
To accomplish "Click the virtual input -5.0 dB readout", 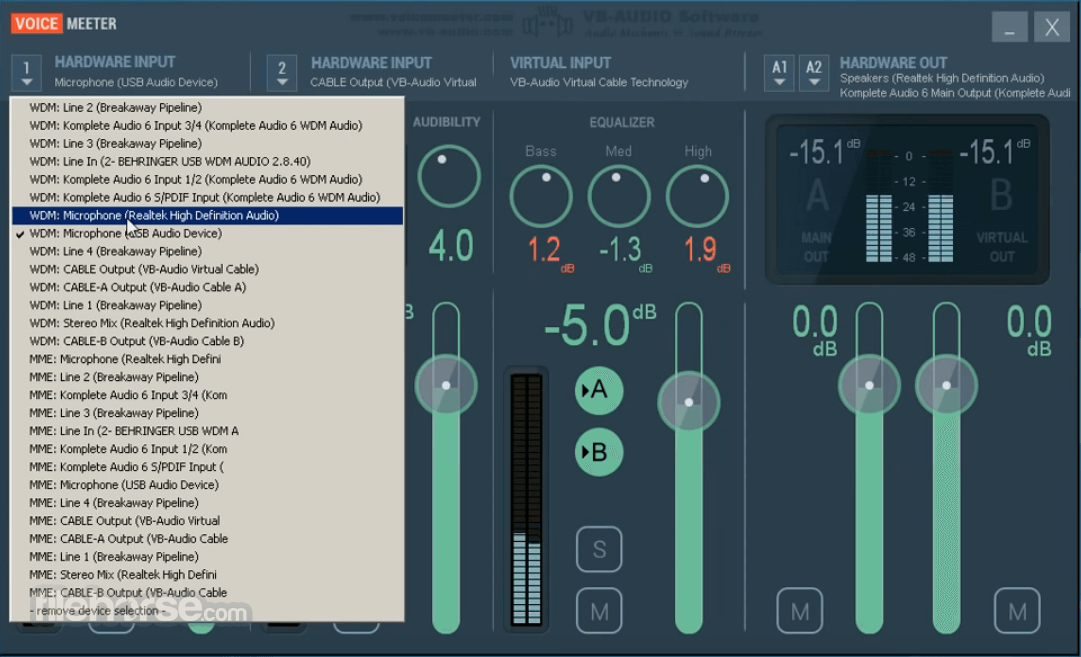I will pyautogui.click(x=600, y=324).
